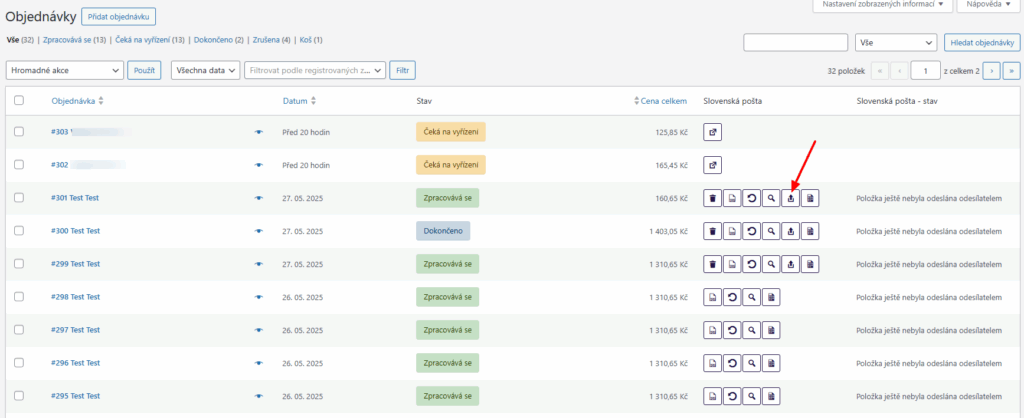Open the Koš (1) trash view
This screenshot has height=418, width=1024.
point(311,40)
